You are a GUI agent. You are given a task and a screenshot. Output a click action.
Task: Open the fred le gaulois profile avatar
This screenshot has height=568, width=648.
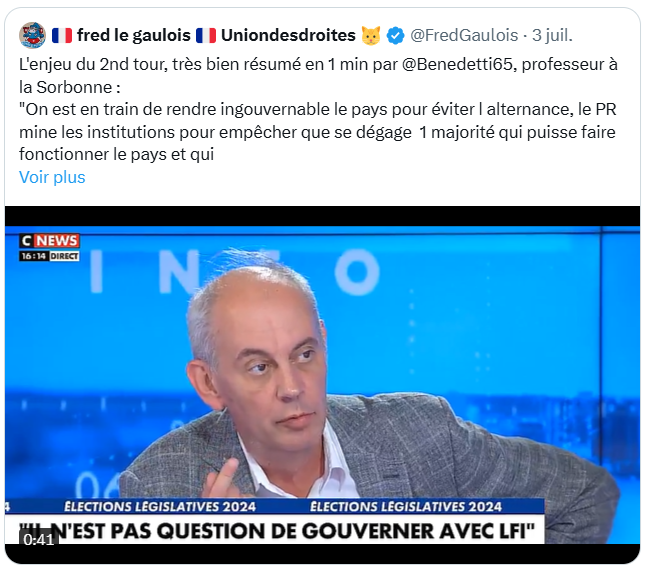coord(32,35)
